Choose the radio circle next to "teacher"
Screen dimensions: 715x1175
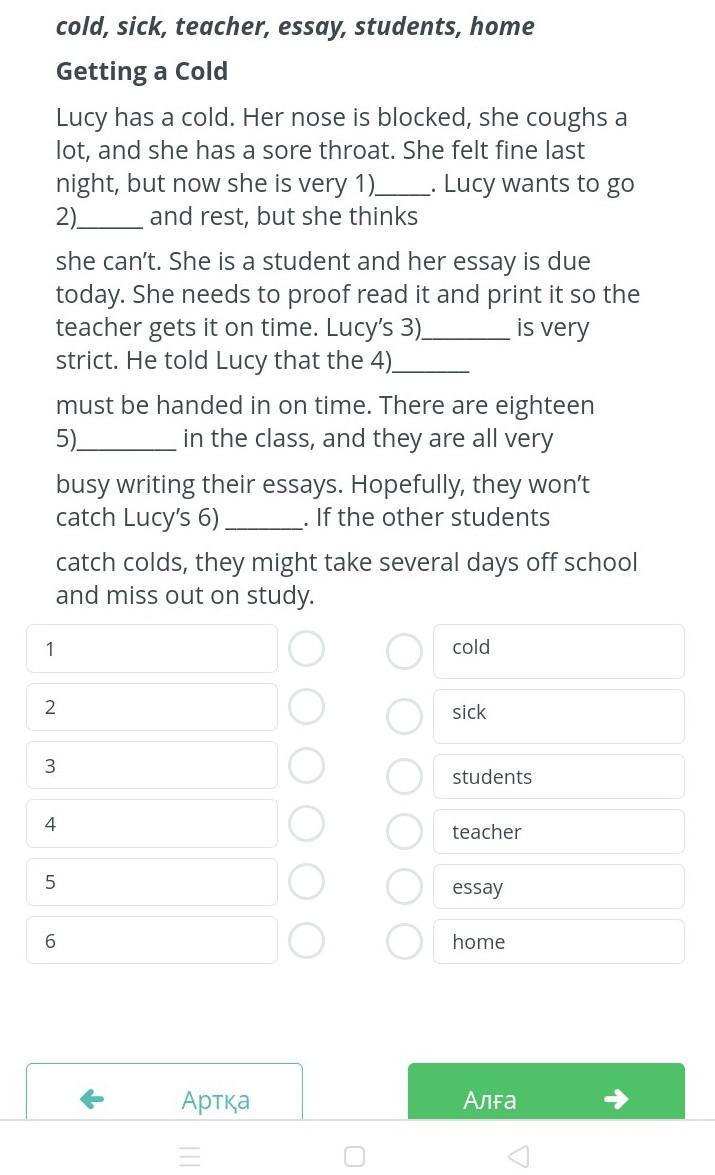[x=404, y=831]
